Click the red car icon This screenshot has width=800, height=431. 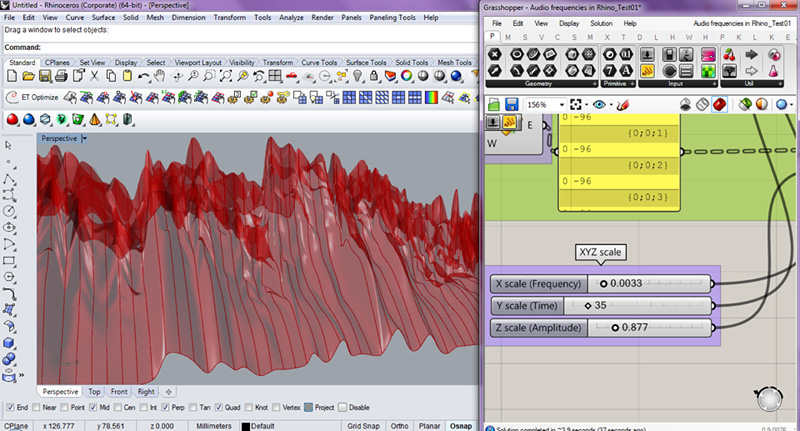(x=291, y=77)
